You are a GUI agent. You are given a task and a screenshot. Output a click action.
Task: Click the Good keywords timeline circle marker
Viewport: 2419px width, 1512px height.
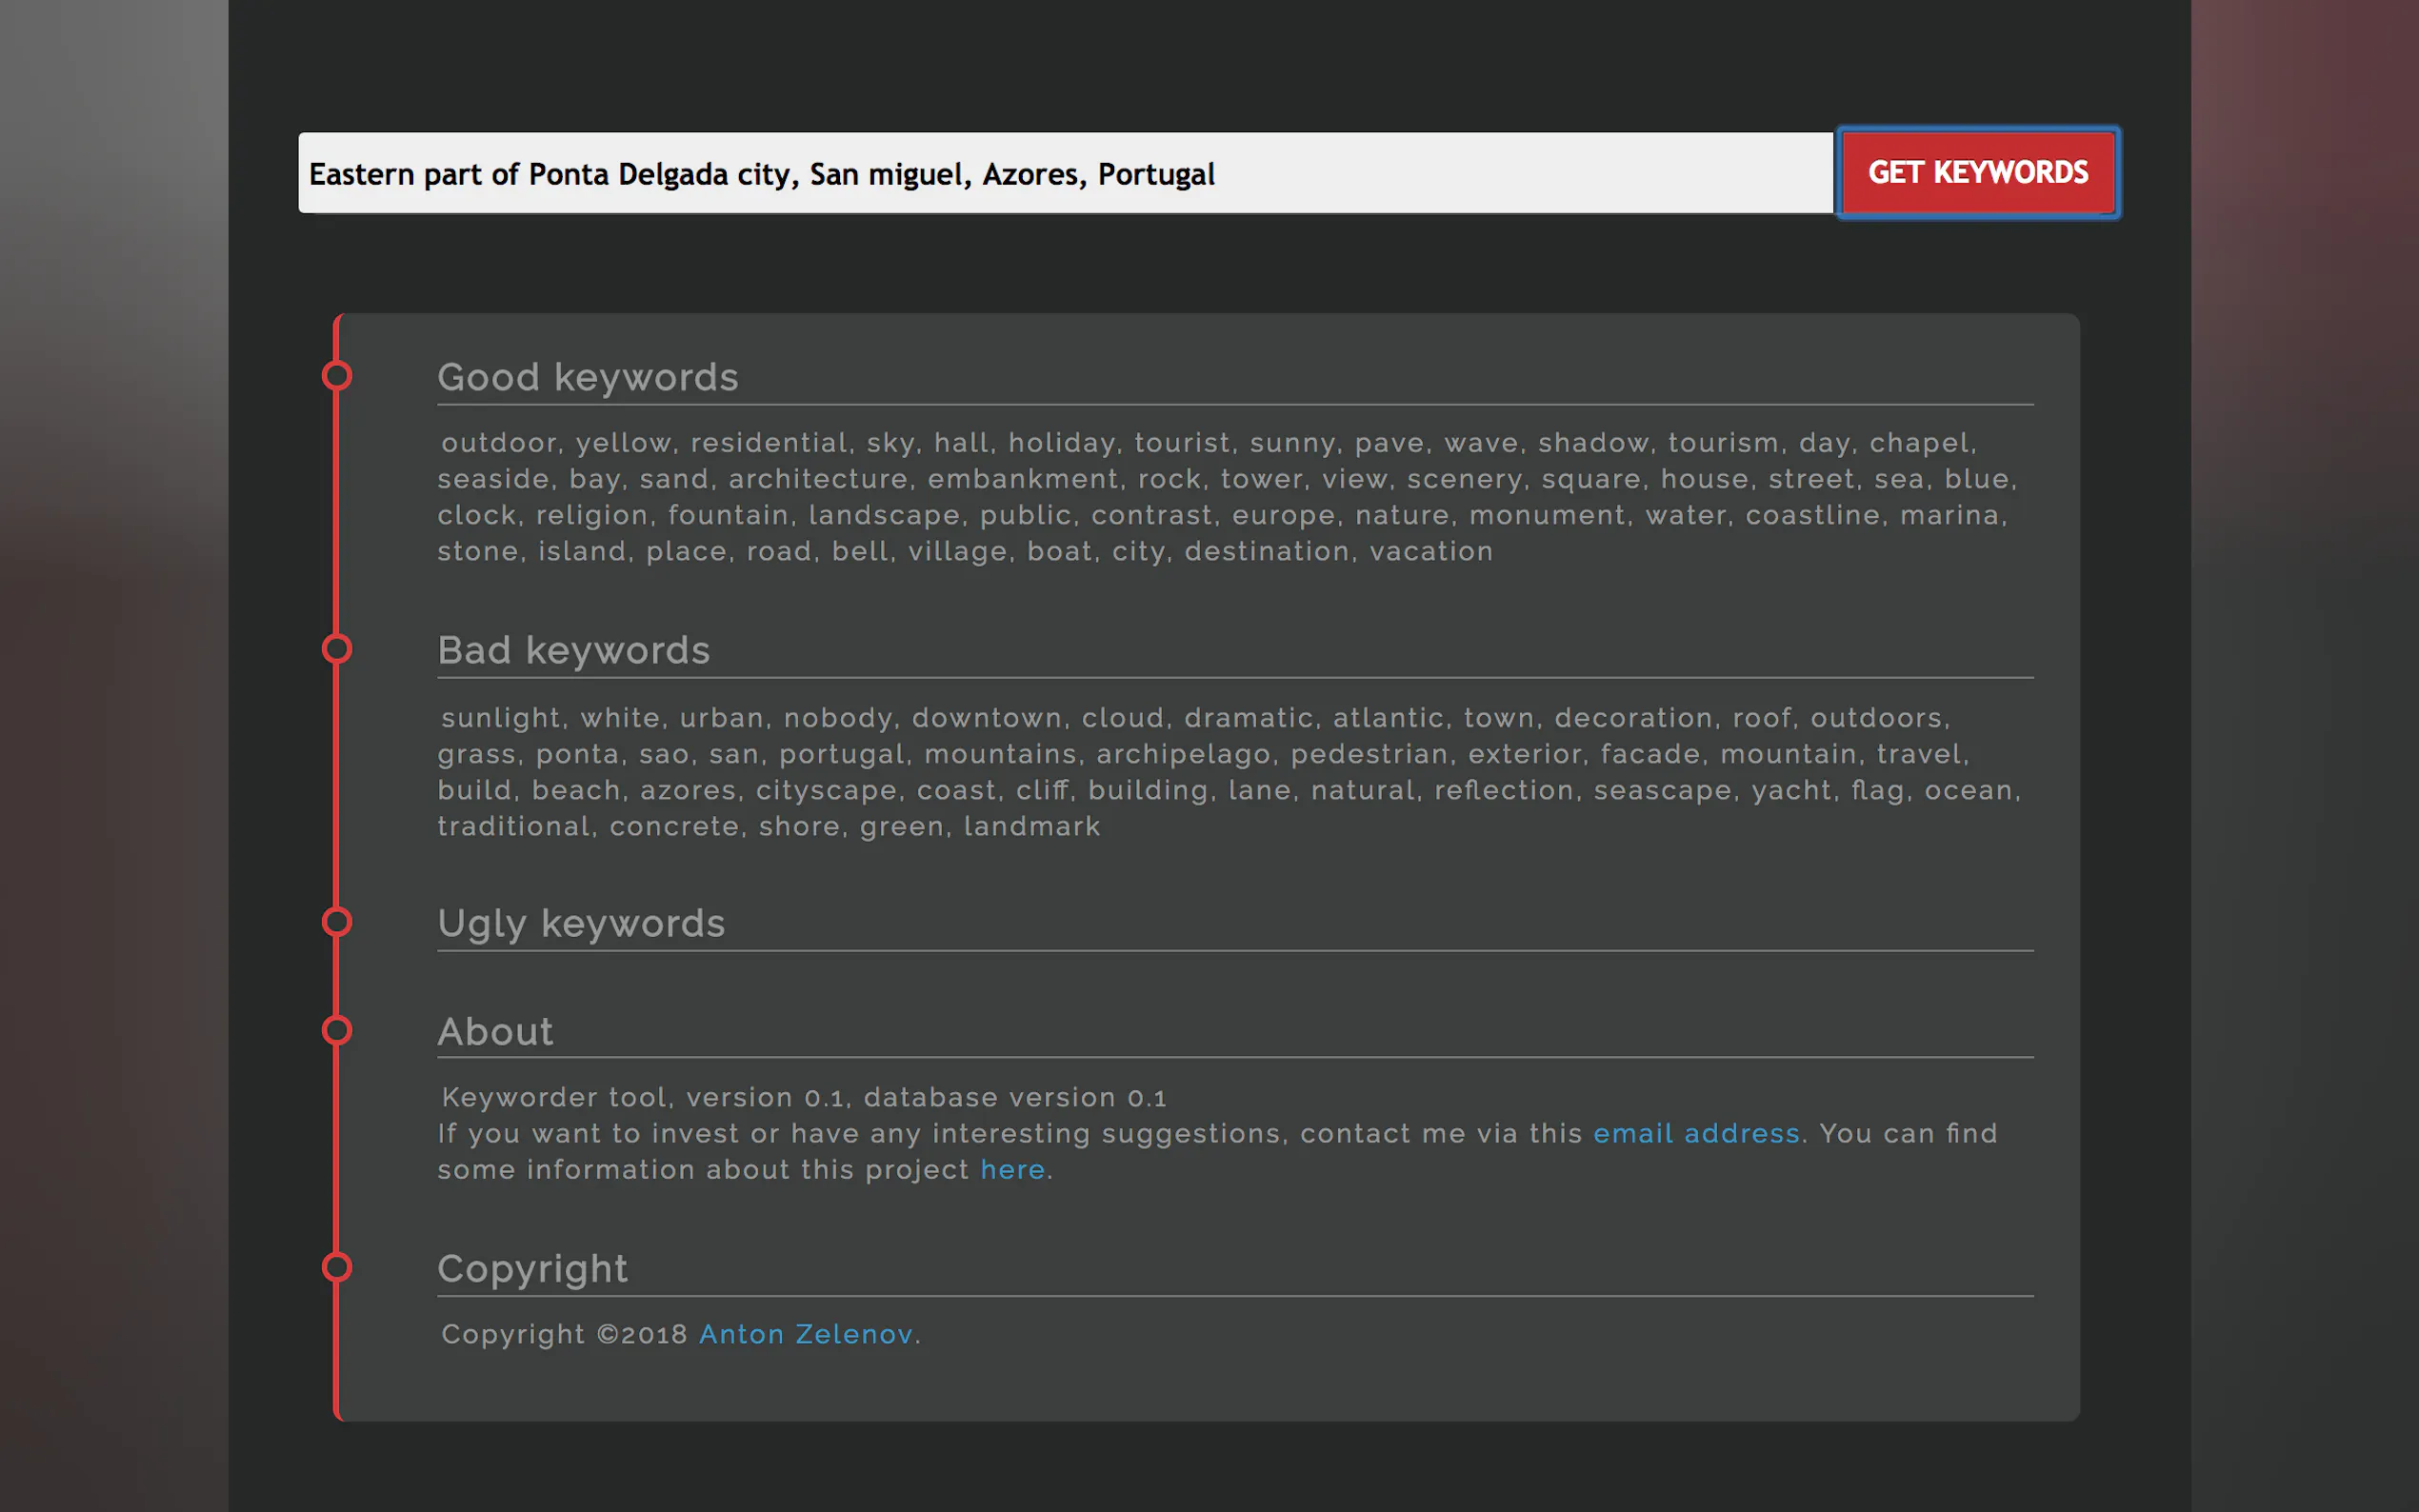[x=337, y=376]
